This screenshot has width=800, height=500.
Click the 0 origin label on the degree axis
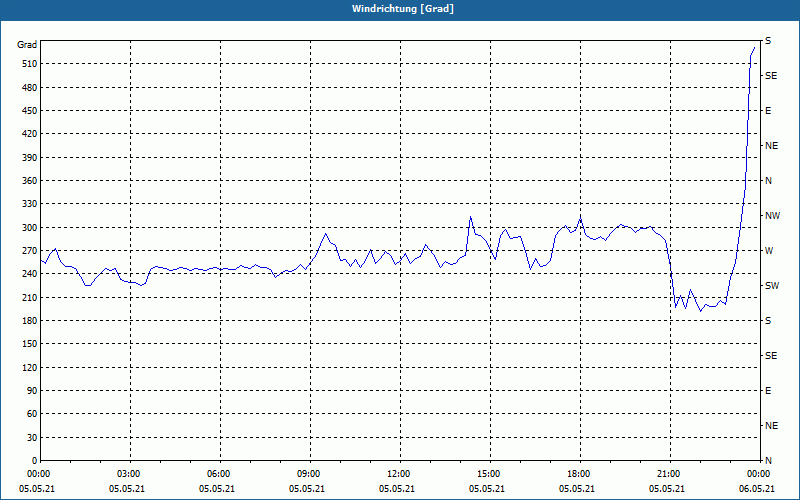34,460
